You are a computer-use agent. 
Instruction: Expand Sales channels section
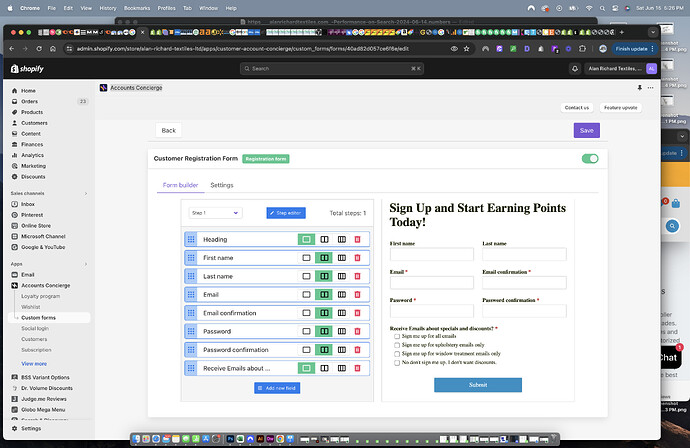86,193
